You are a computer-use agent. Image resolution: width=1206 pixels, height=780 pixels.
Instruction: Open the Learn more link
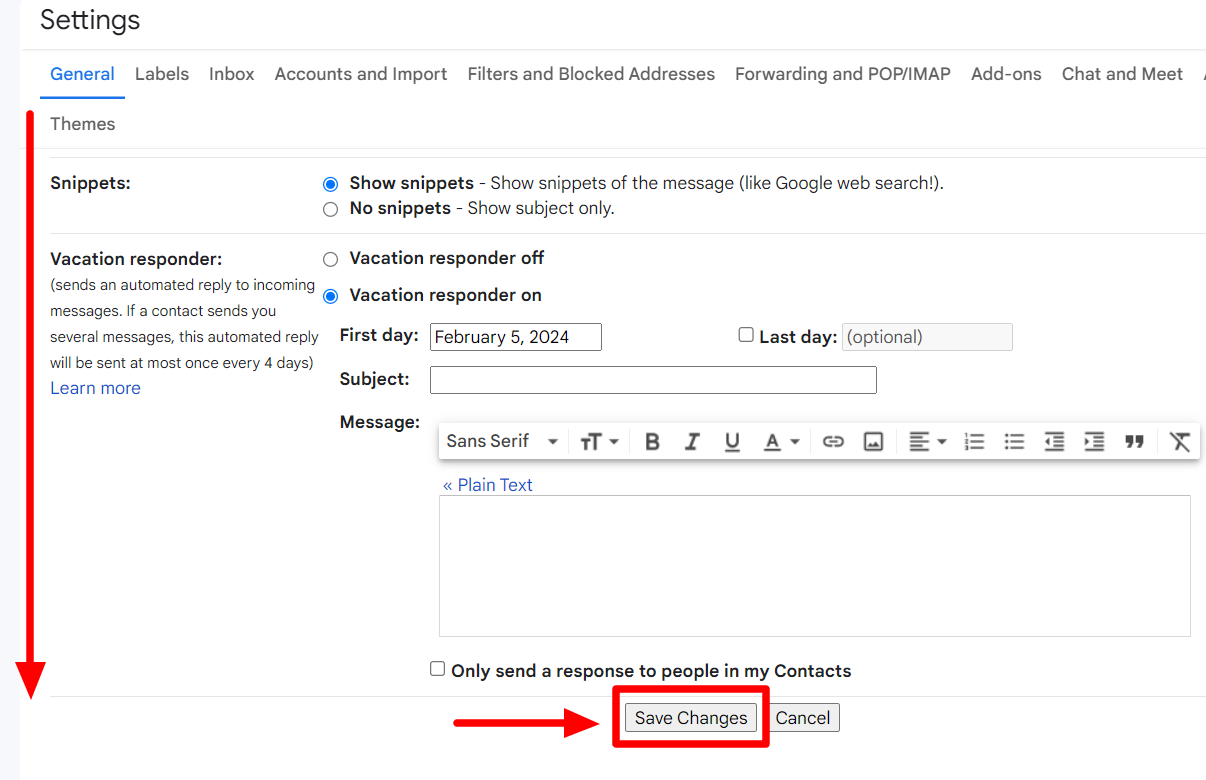point(95,388)
